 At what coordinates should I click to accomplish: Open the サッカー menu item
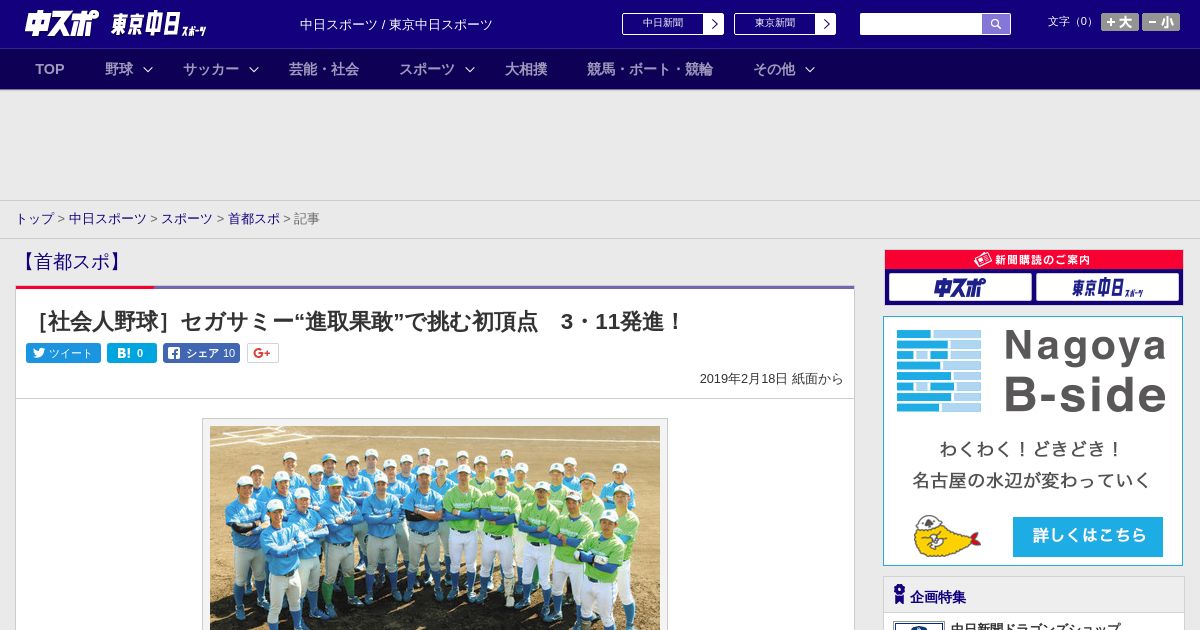211,69
